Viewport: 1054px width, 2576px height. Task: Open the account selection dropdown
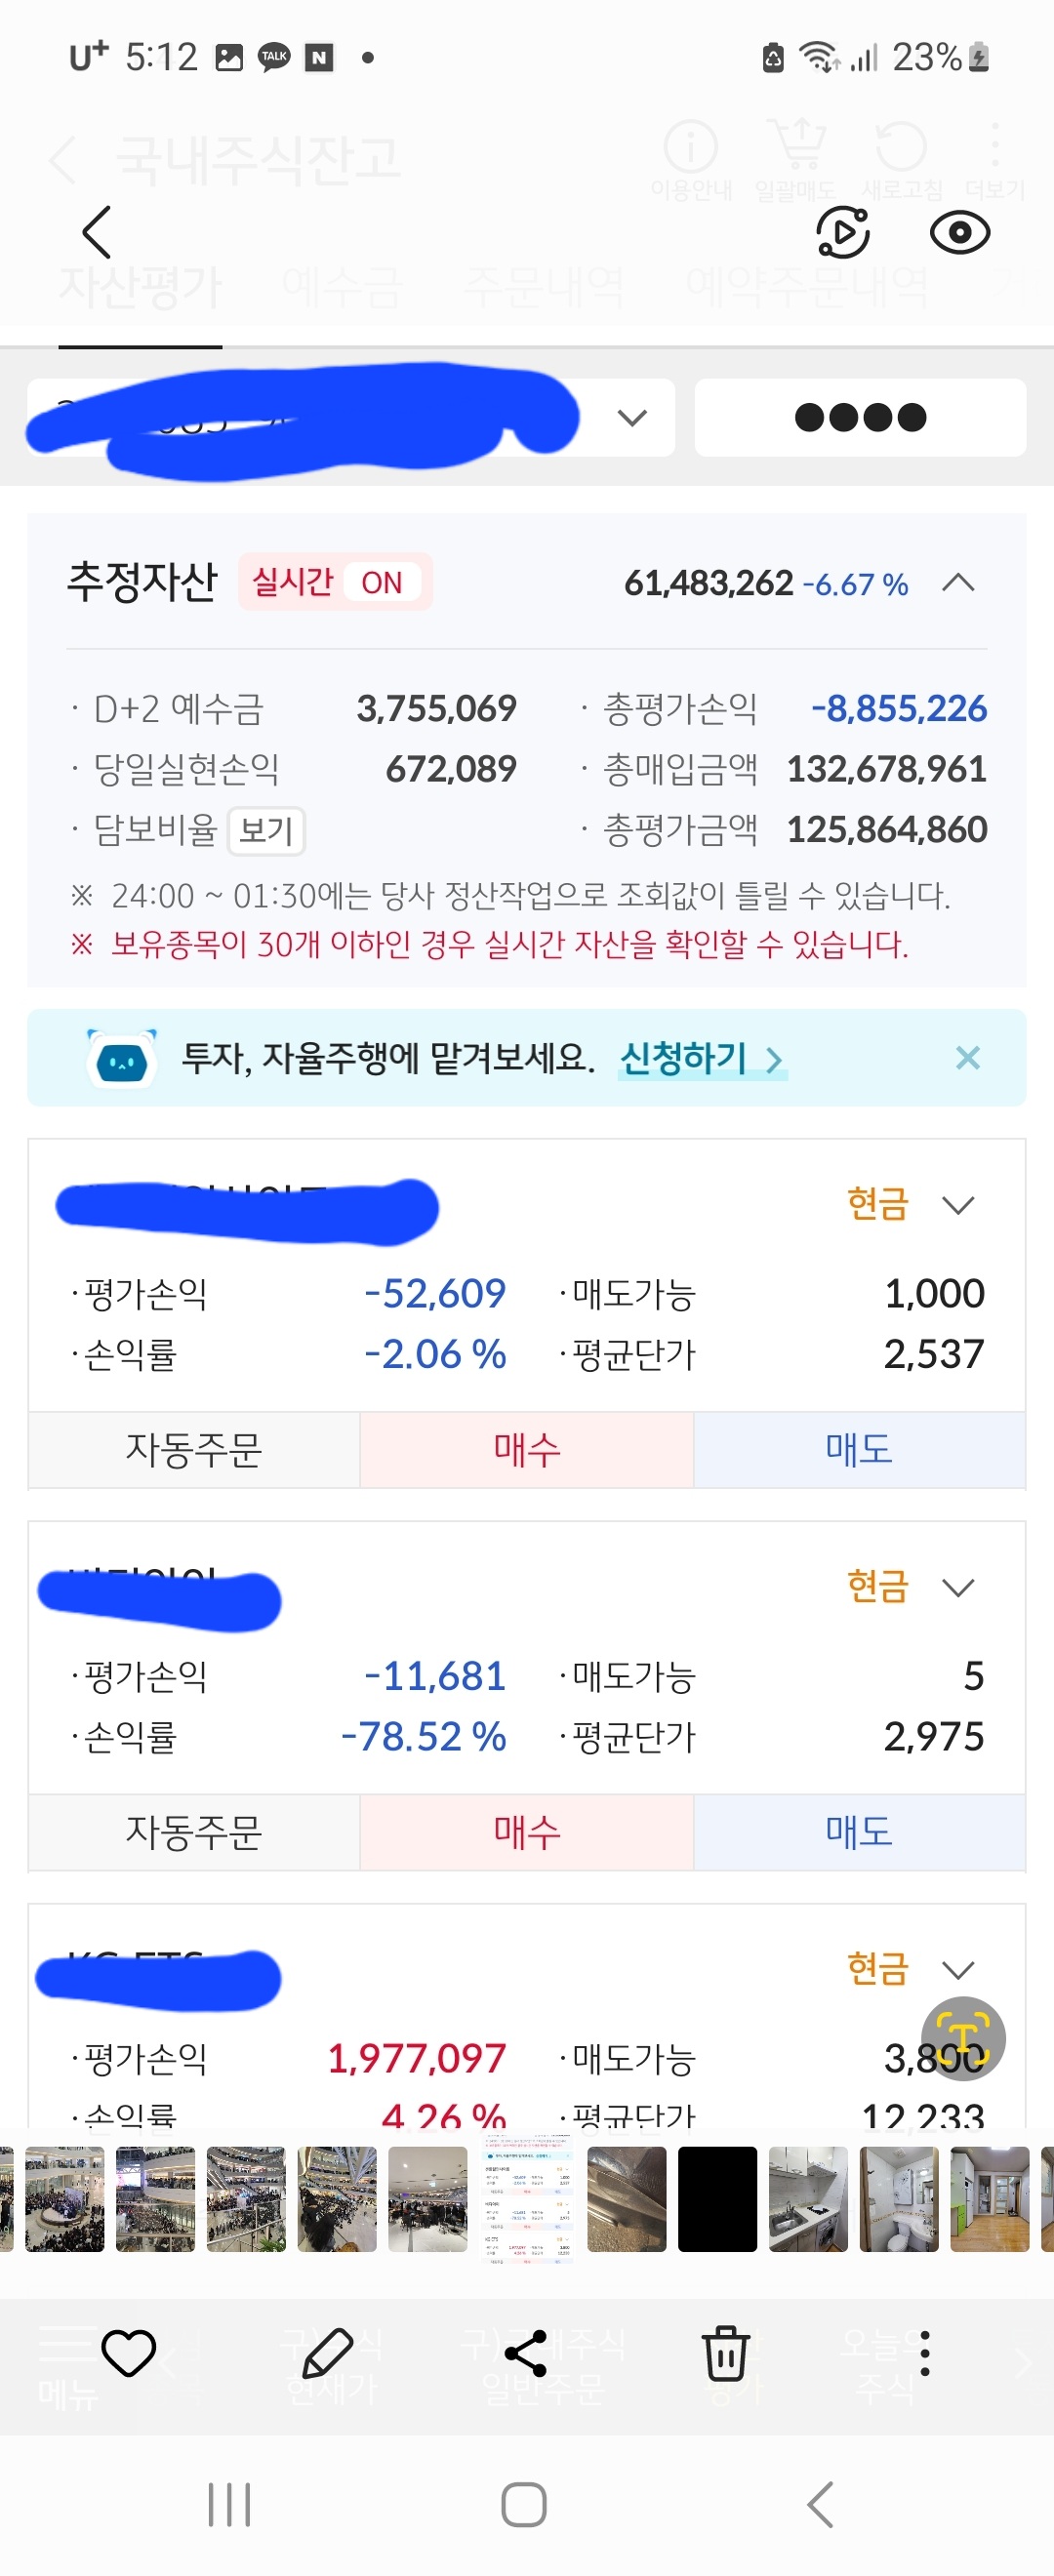[632, 418]
